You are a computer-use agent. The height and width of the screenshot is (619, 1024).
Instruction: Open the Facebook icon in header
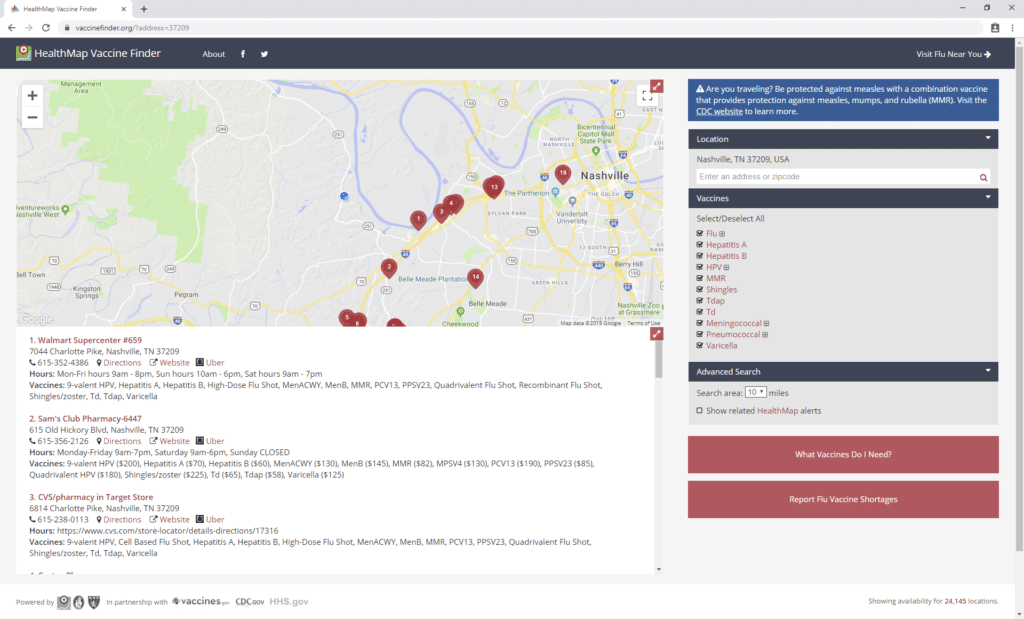[x=243, y=54]
